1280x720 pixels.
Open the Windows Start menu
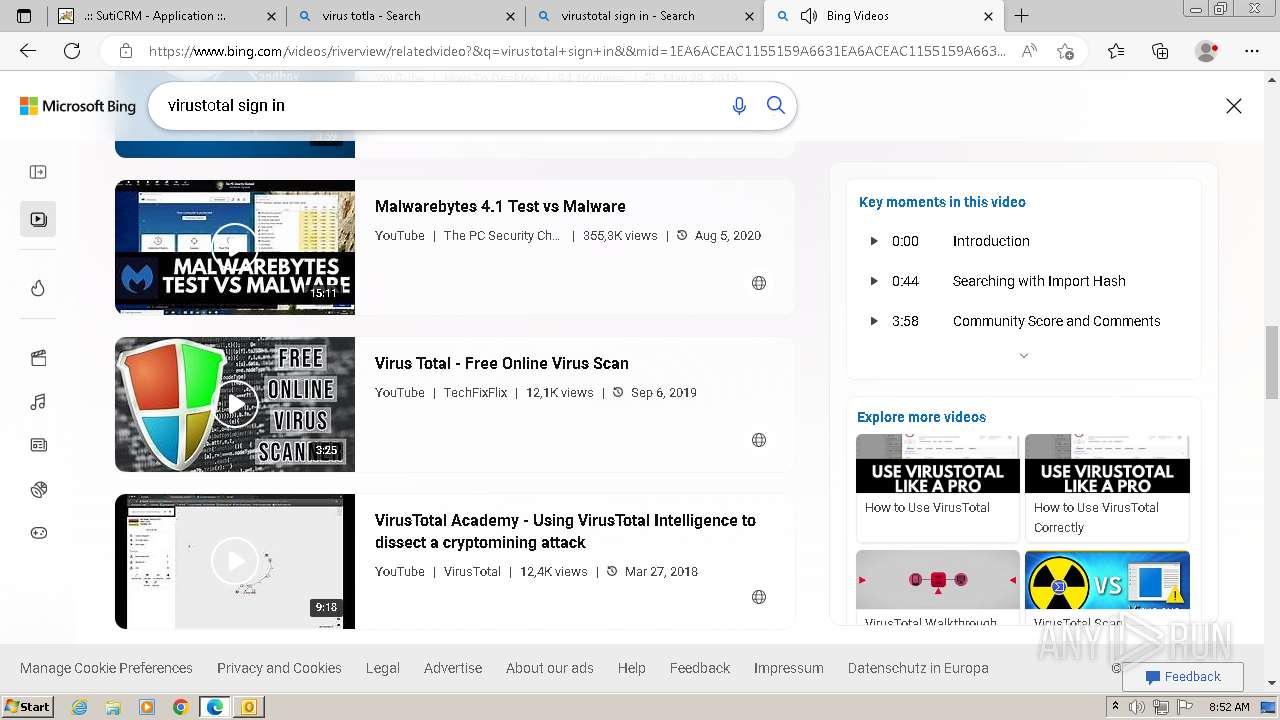[28, 706]
